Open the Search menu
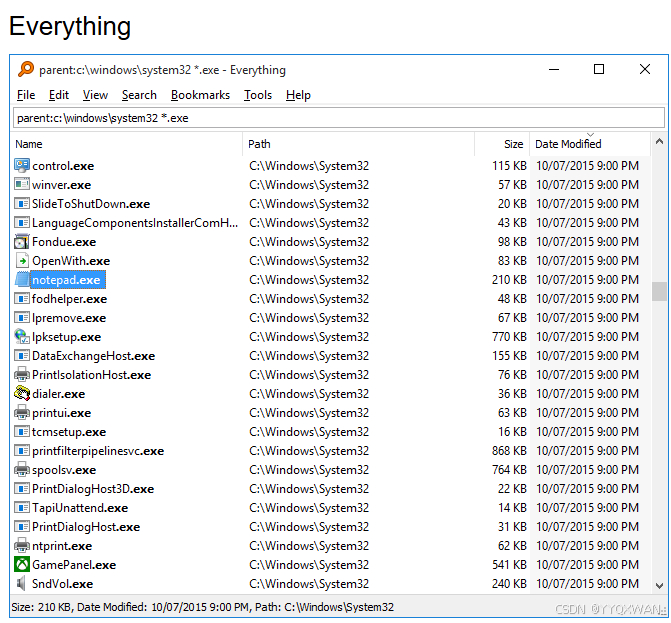This screenshot has height=623, width=671. pos(139,95)
